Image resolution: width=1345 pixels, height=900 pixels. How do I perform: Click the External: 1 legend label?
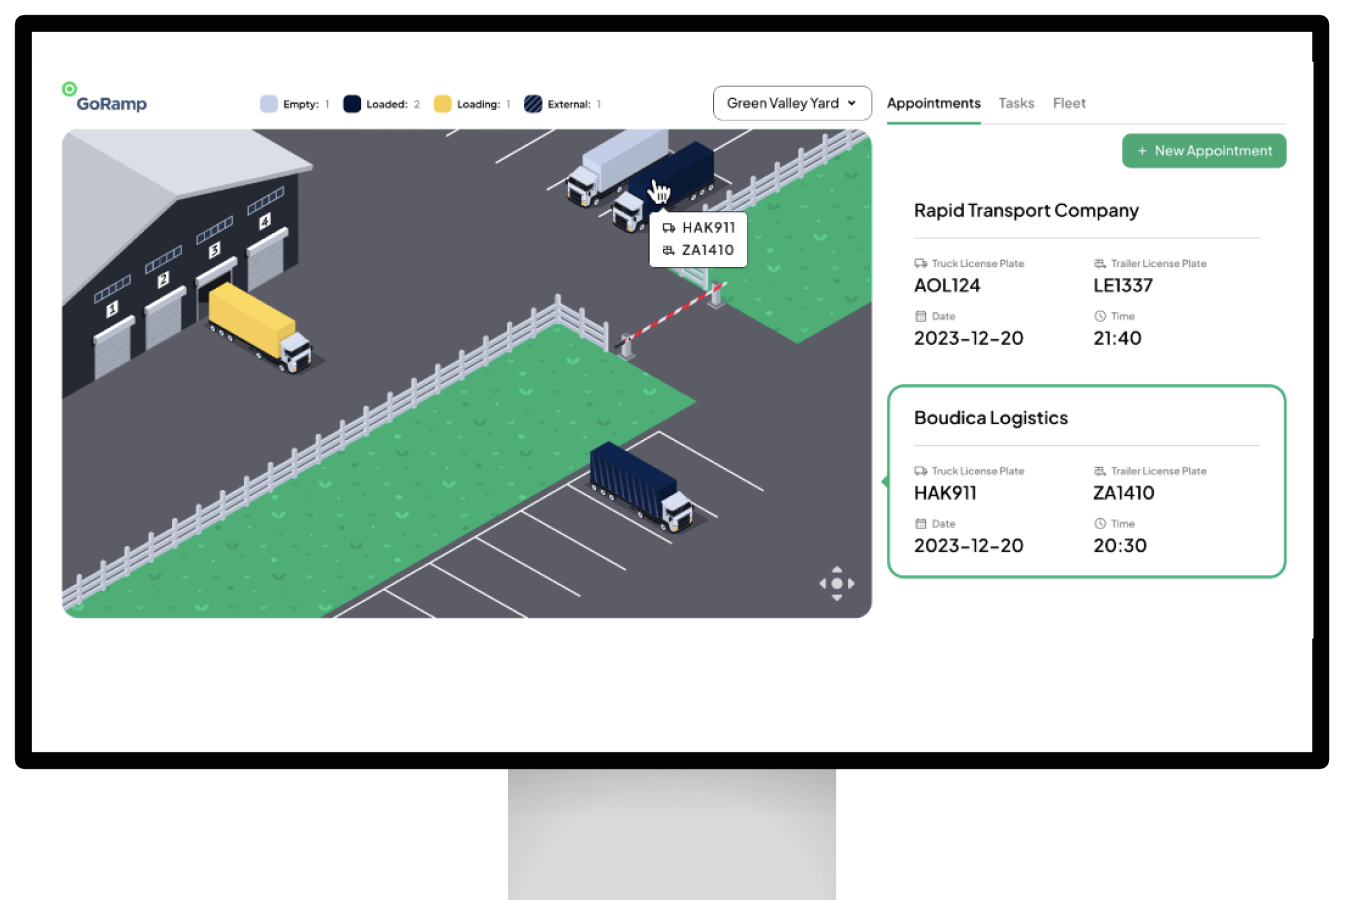575,104
